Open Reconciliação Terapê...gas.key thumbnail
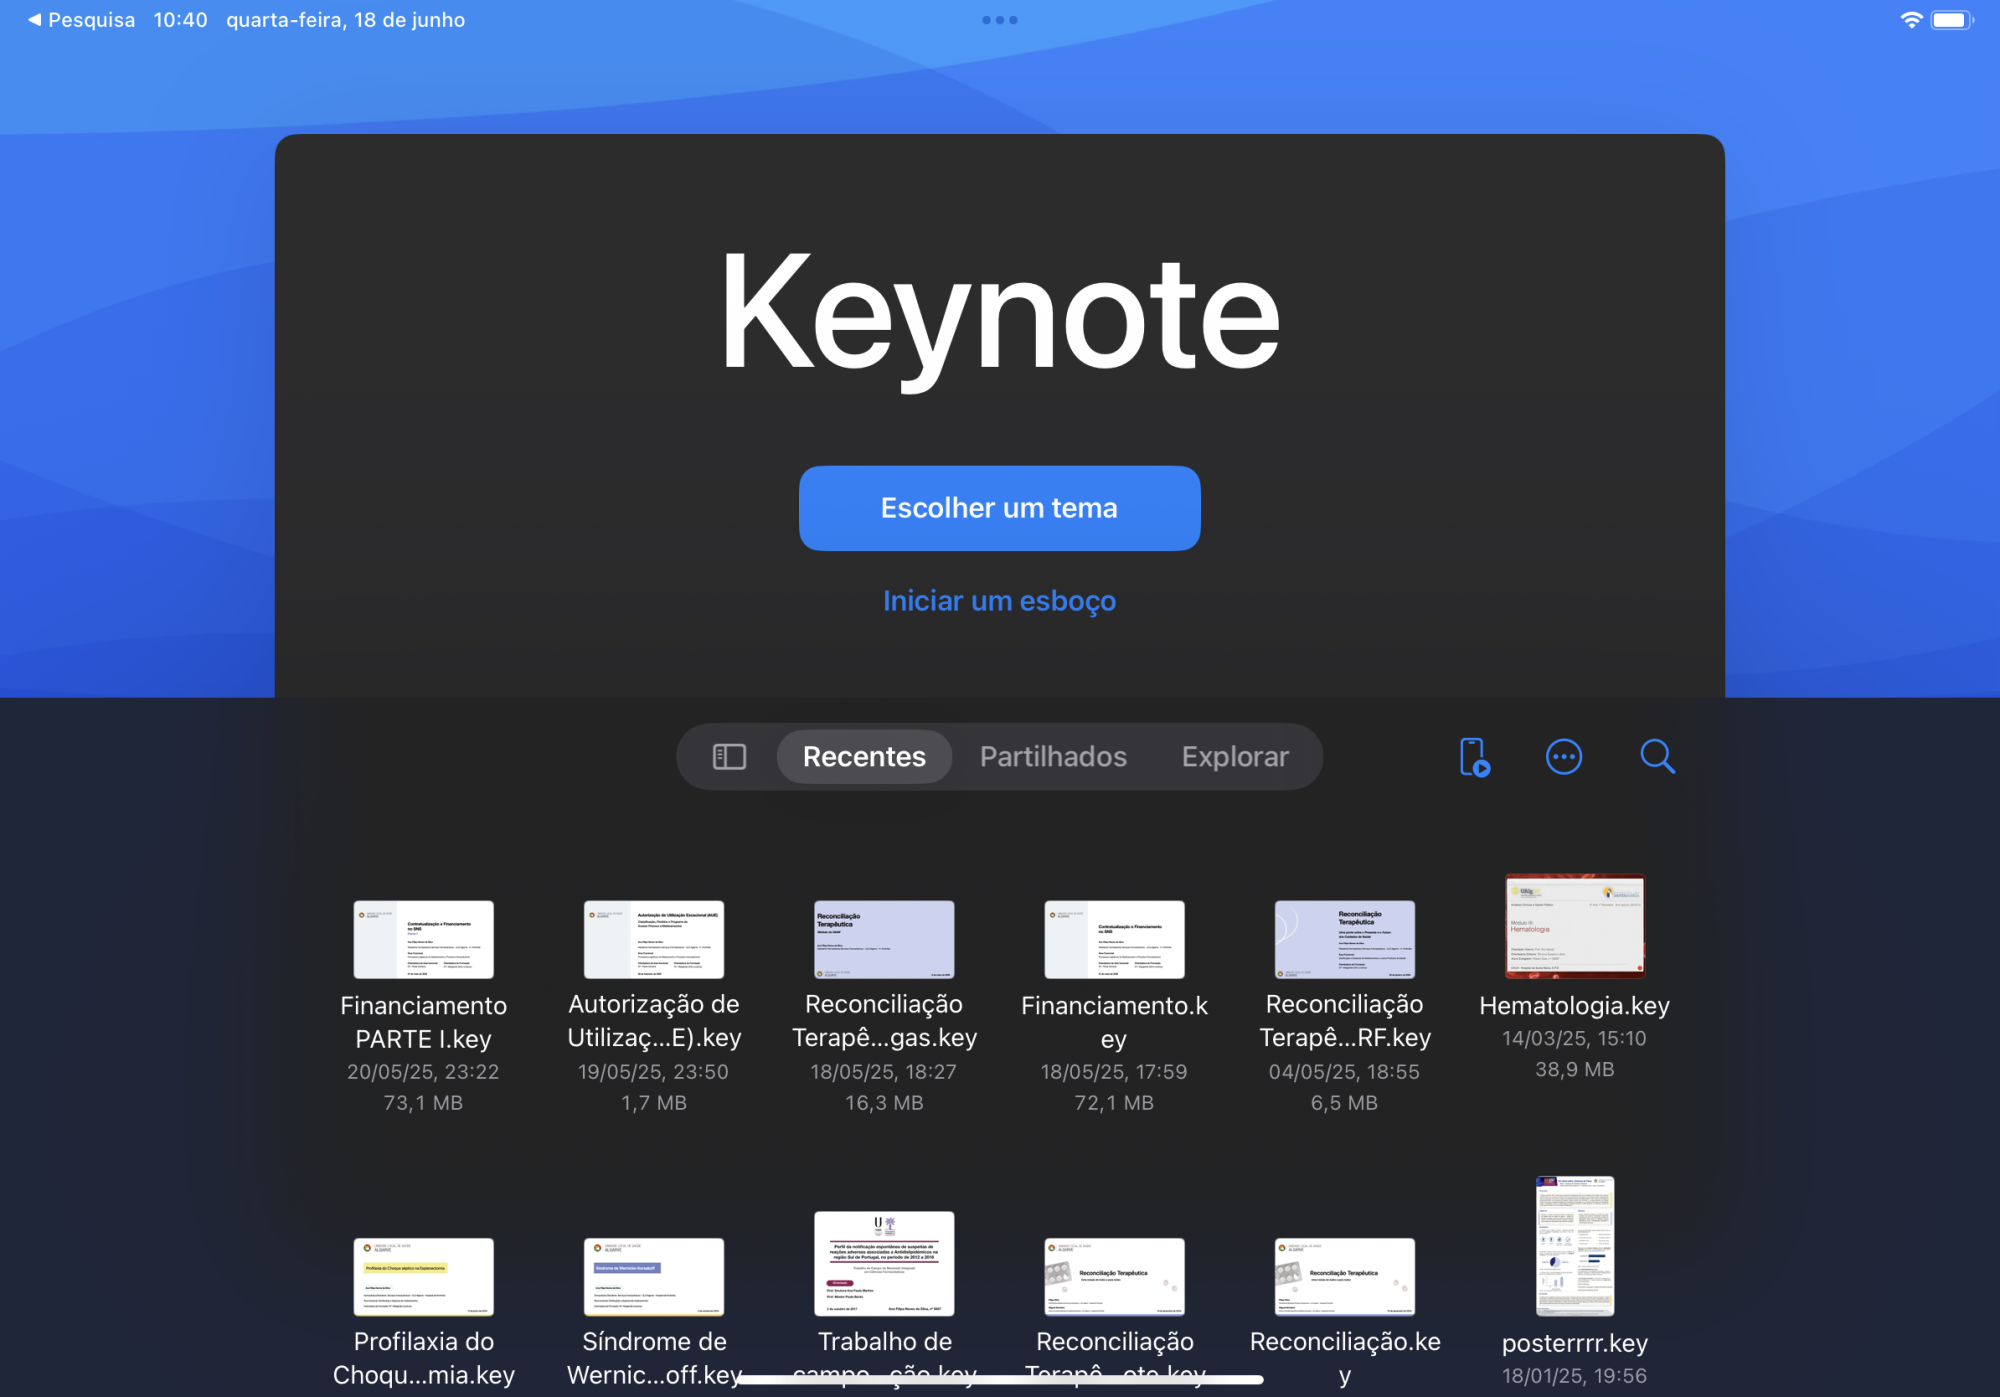This screenshot has width=2000, height=1397. tap(884, 940)
